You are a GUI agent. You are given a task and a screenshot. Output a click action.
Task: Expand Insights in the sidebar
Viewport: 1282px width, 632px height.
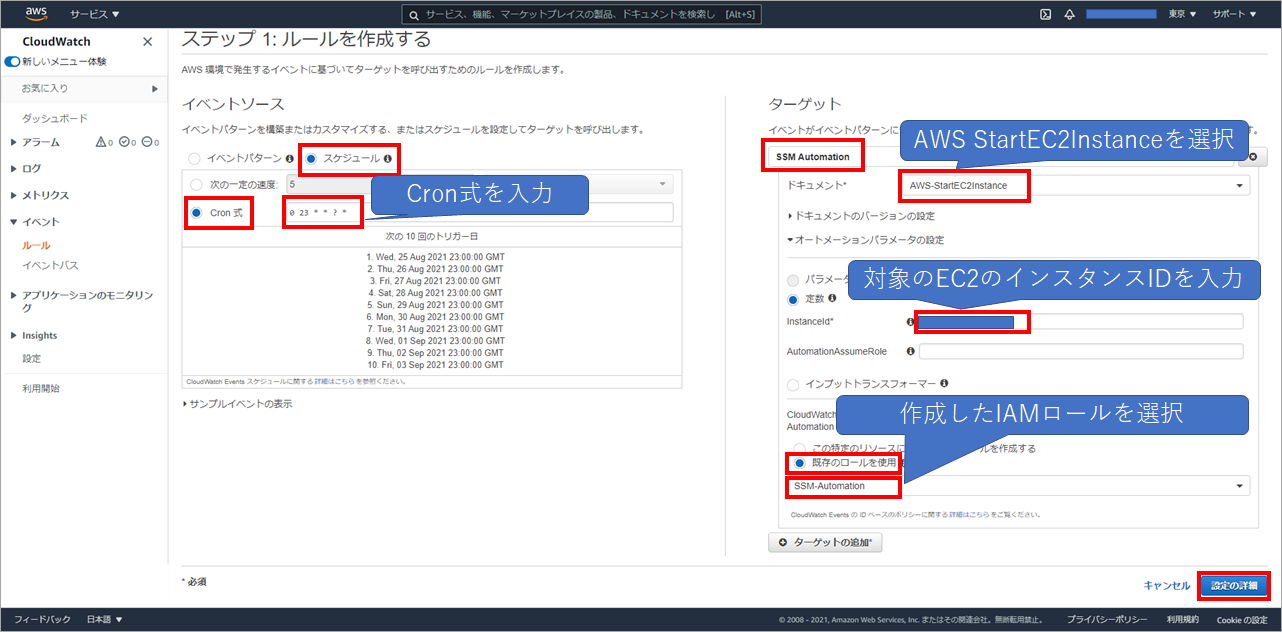[x=34, y=336]
